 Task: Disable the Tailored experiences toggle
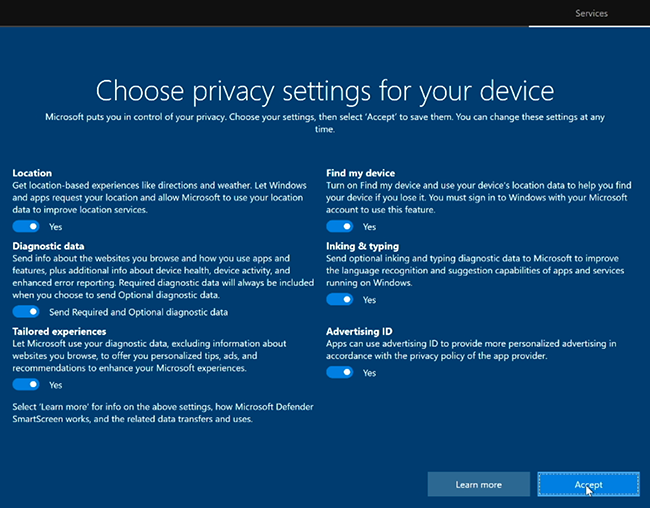tap(26, 385)
